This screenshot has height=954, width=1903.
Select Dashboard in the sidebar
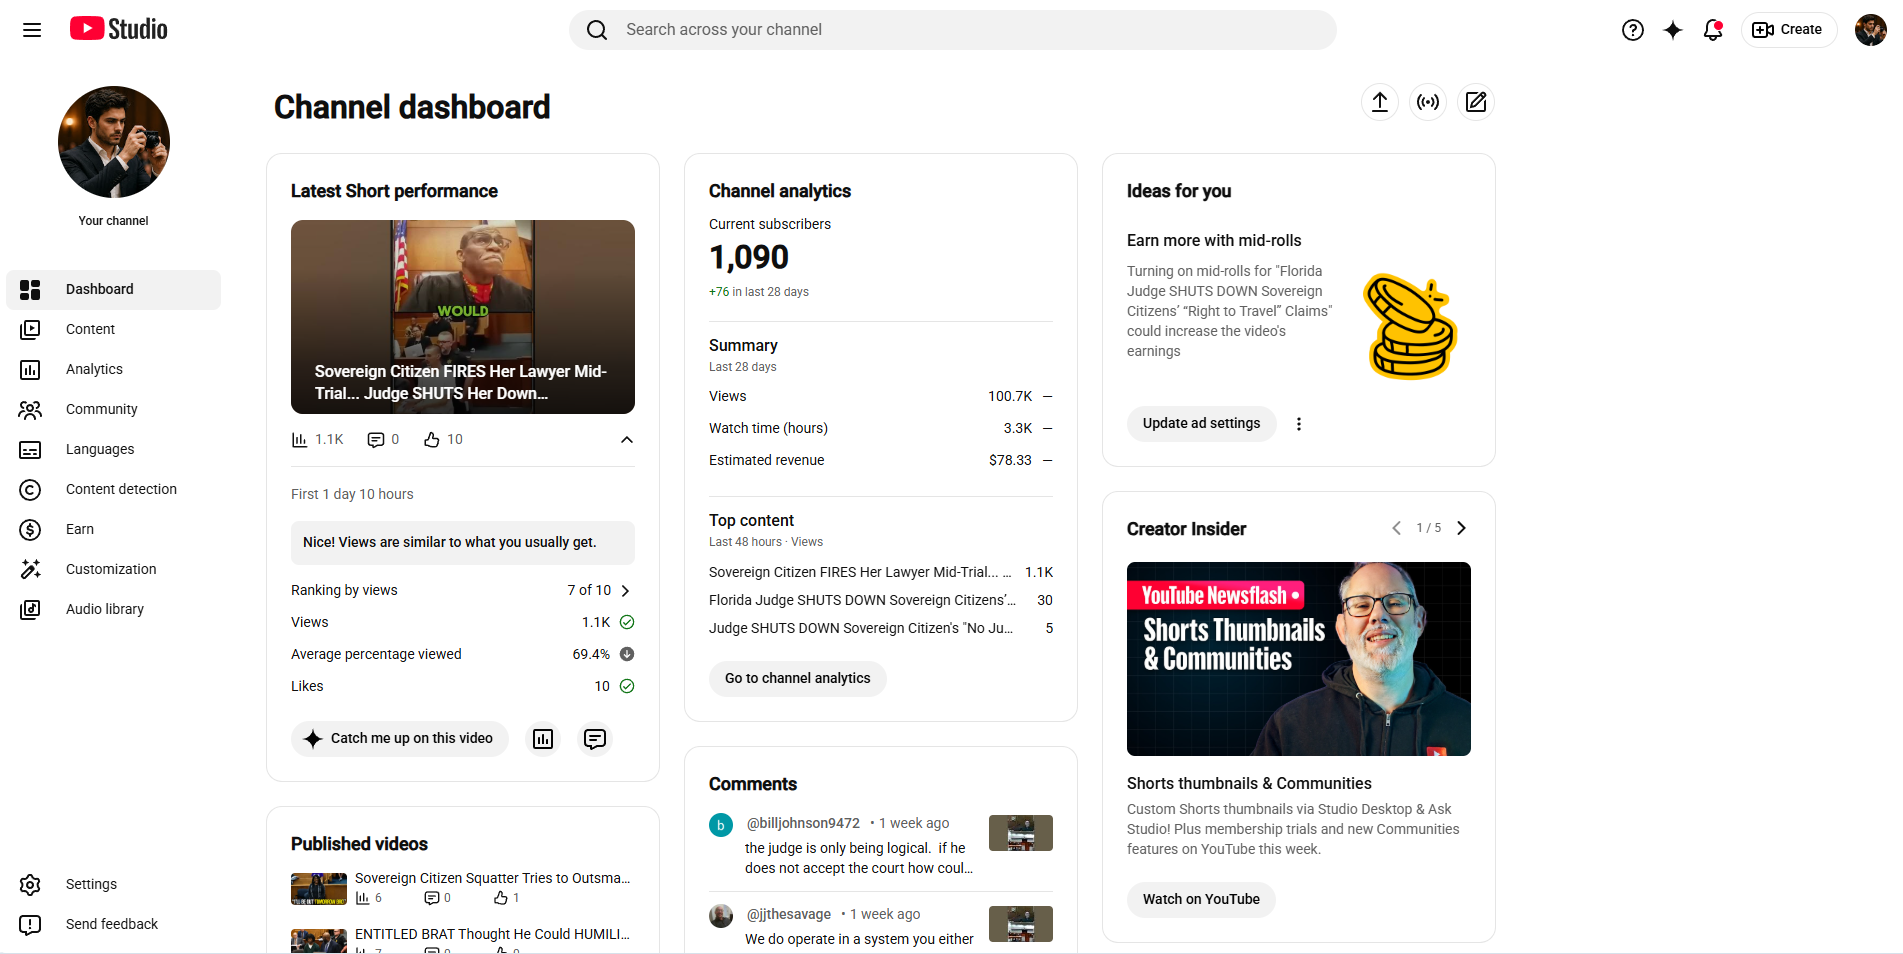(114, 290)
